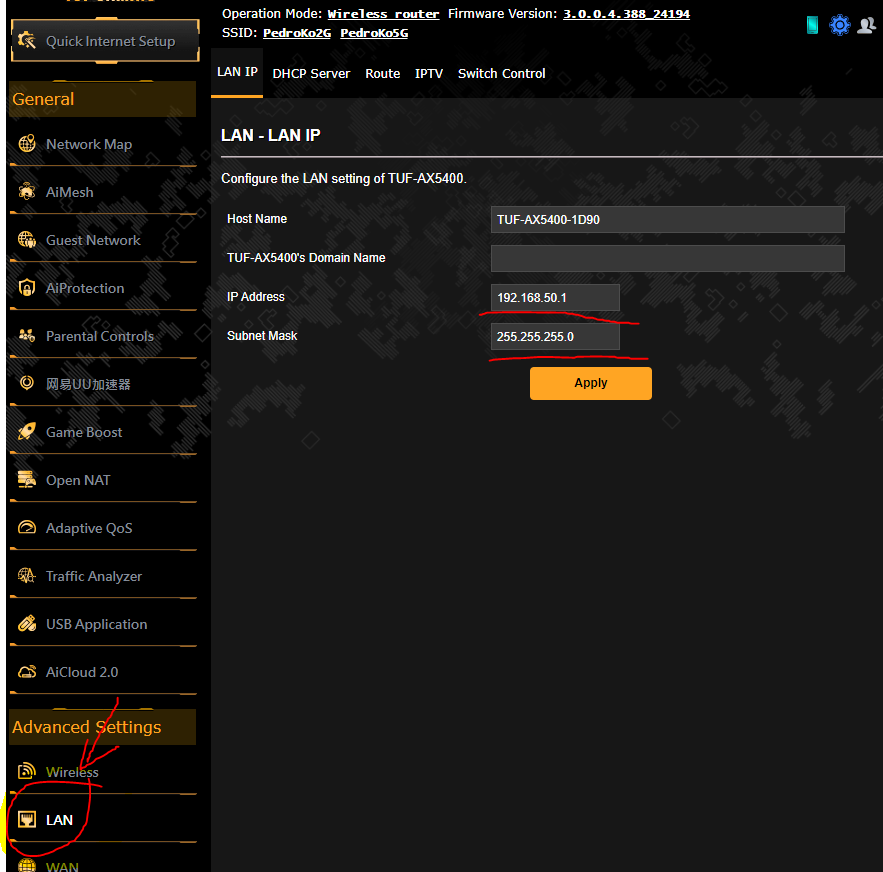
Task: Click the PedroKo5G SSID link
Action: click(x=374, y=33)
